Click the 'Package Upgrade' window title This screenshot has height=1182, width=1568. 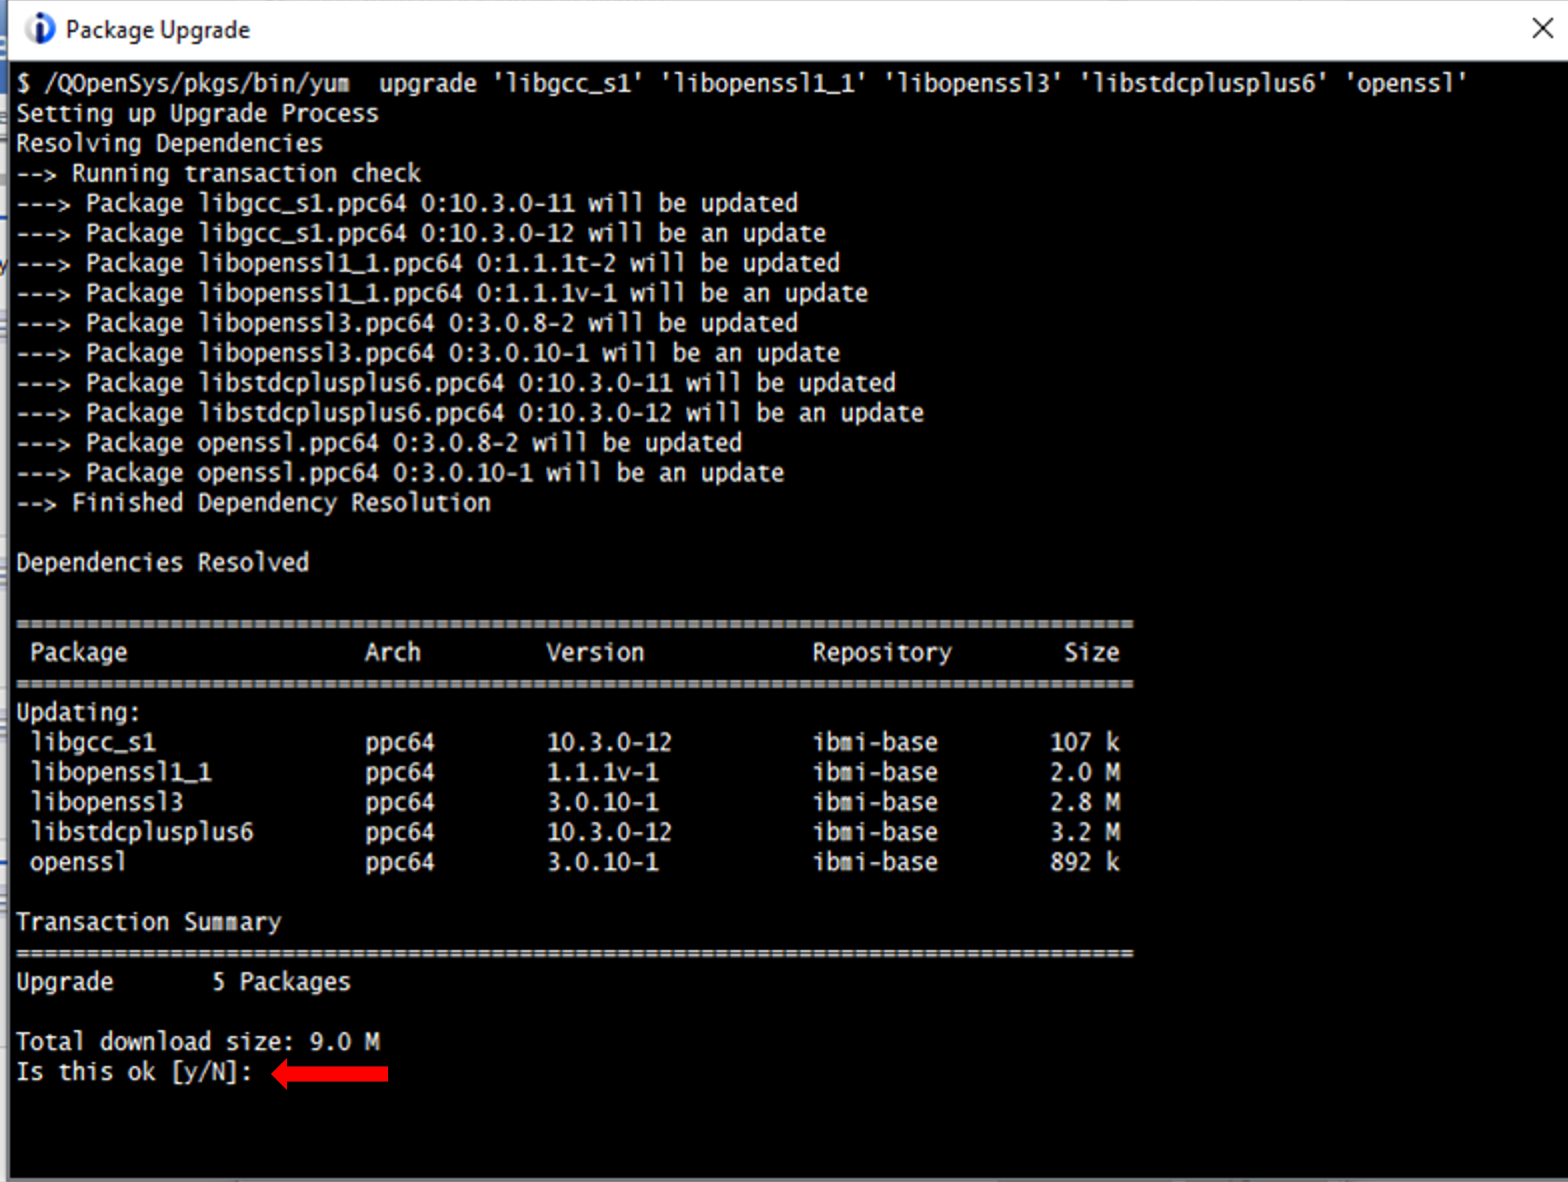tap(158, 30)
